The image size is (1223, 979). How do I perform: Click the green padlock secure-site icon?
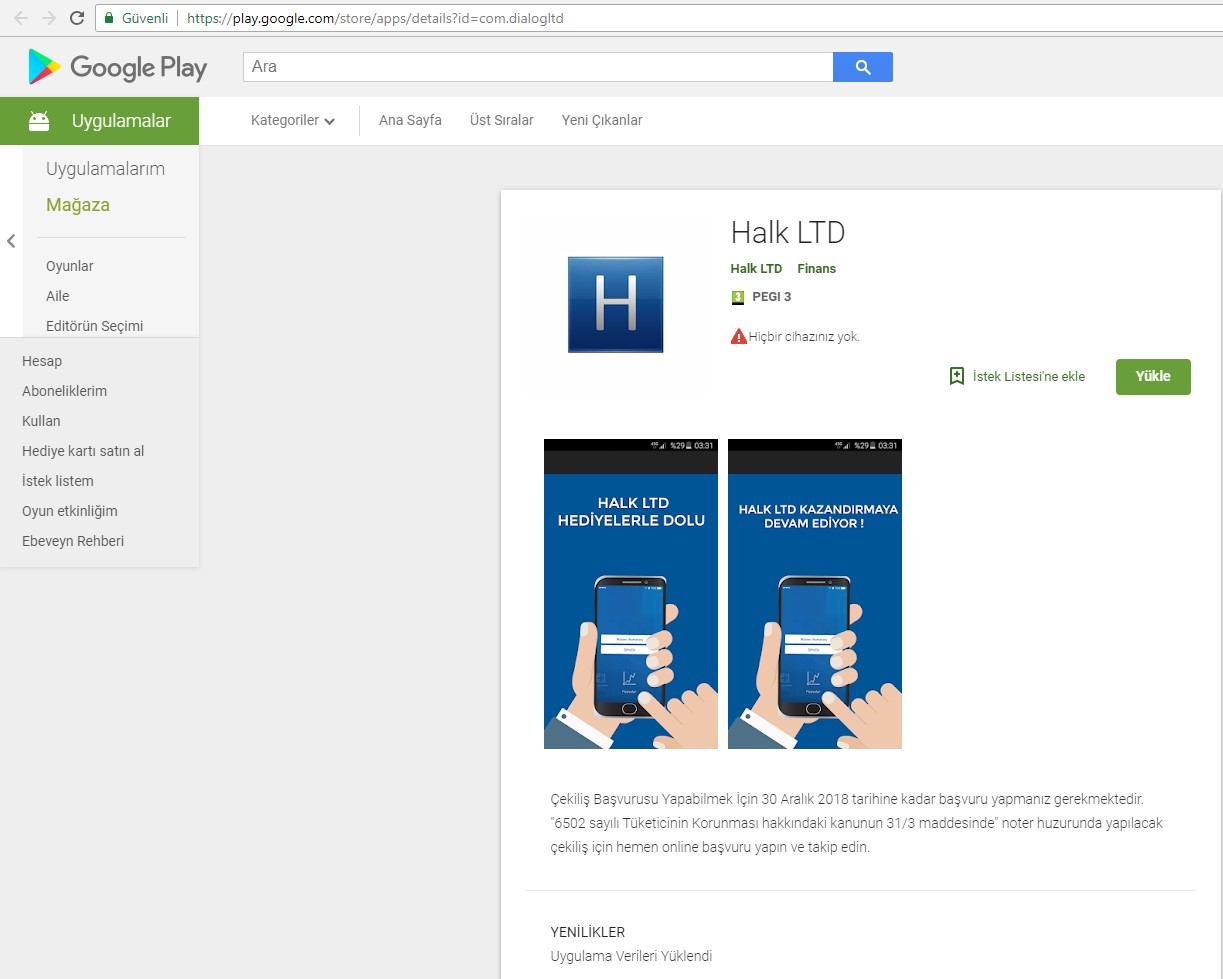pyautogui.click(x=110, y=18)
